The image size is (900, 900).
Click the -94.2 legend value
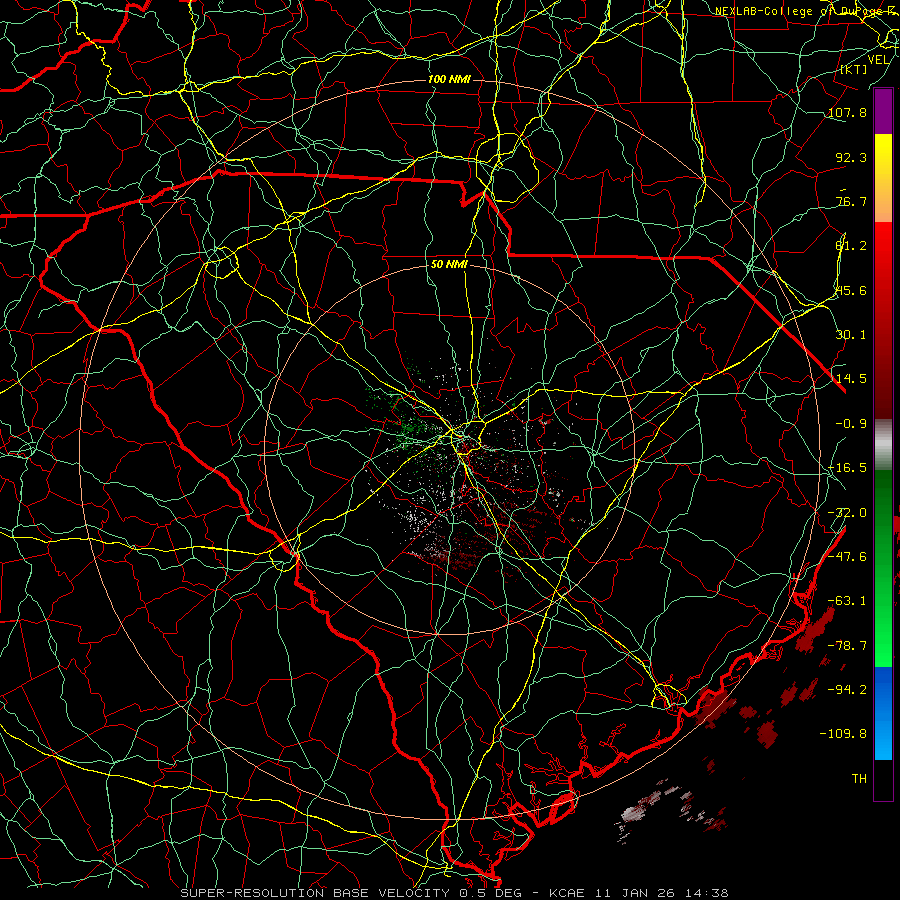coord(847,690)
